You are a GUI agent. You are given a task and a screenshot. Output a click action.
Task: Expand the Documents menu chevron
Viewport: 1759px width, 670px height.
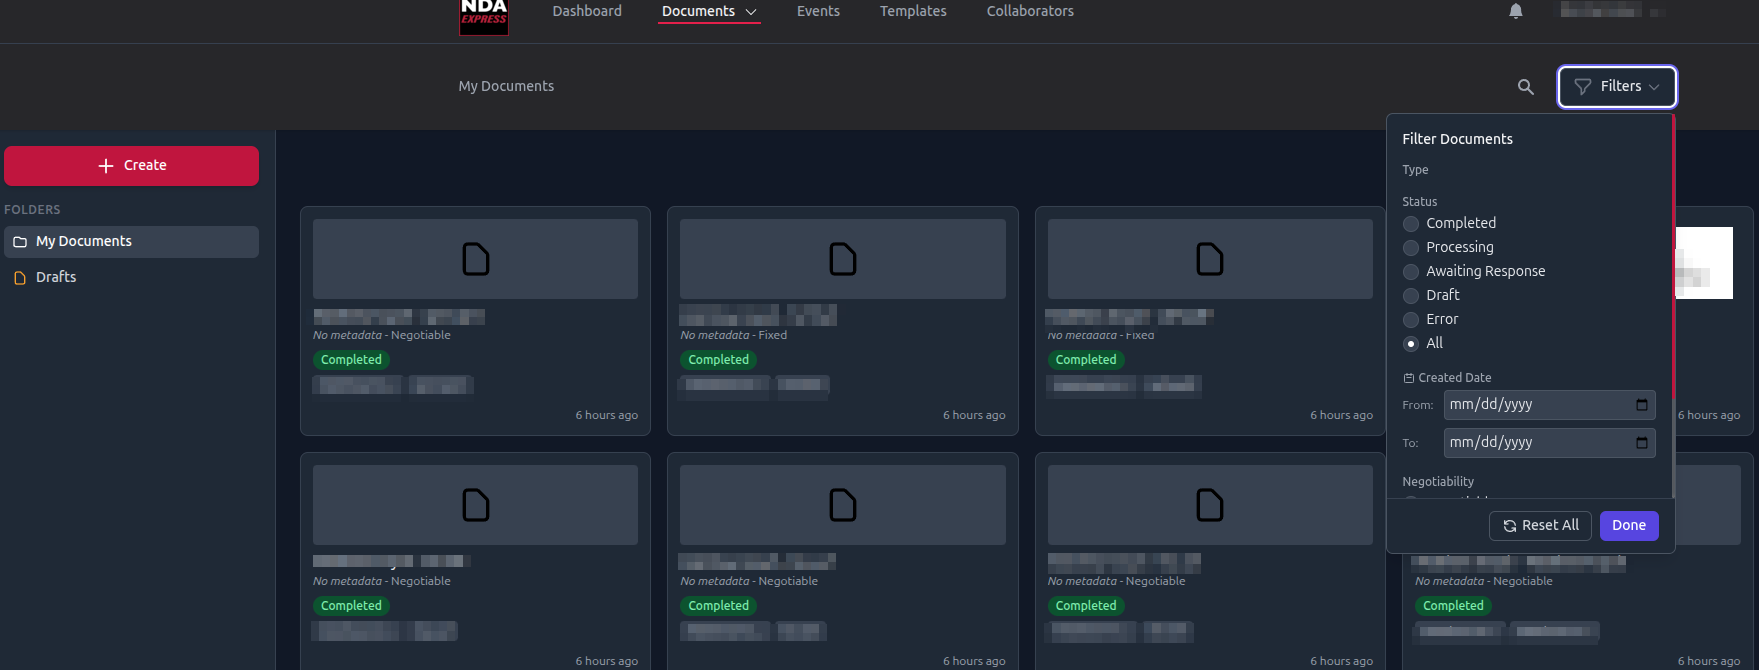coord(751,12)
